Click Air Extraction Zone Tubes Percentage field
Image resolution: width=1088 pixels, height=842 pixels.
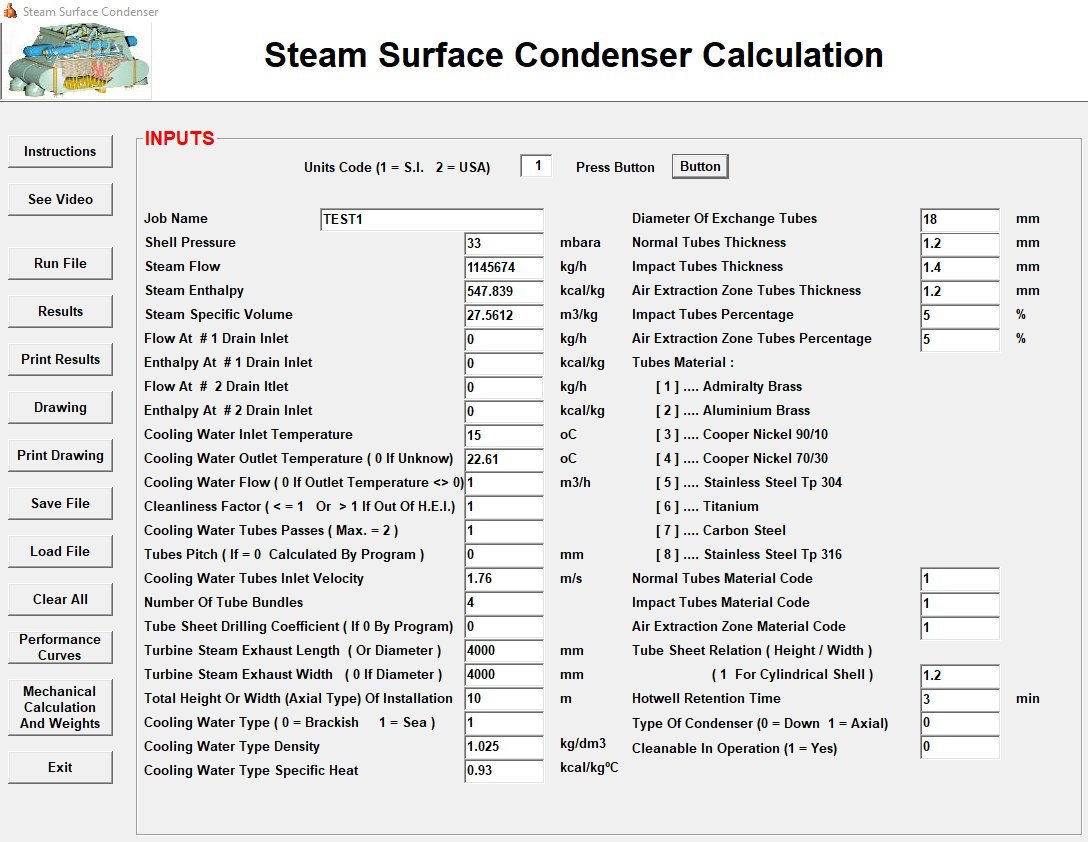[960, 339]
